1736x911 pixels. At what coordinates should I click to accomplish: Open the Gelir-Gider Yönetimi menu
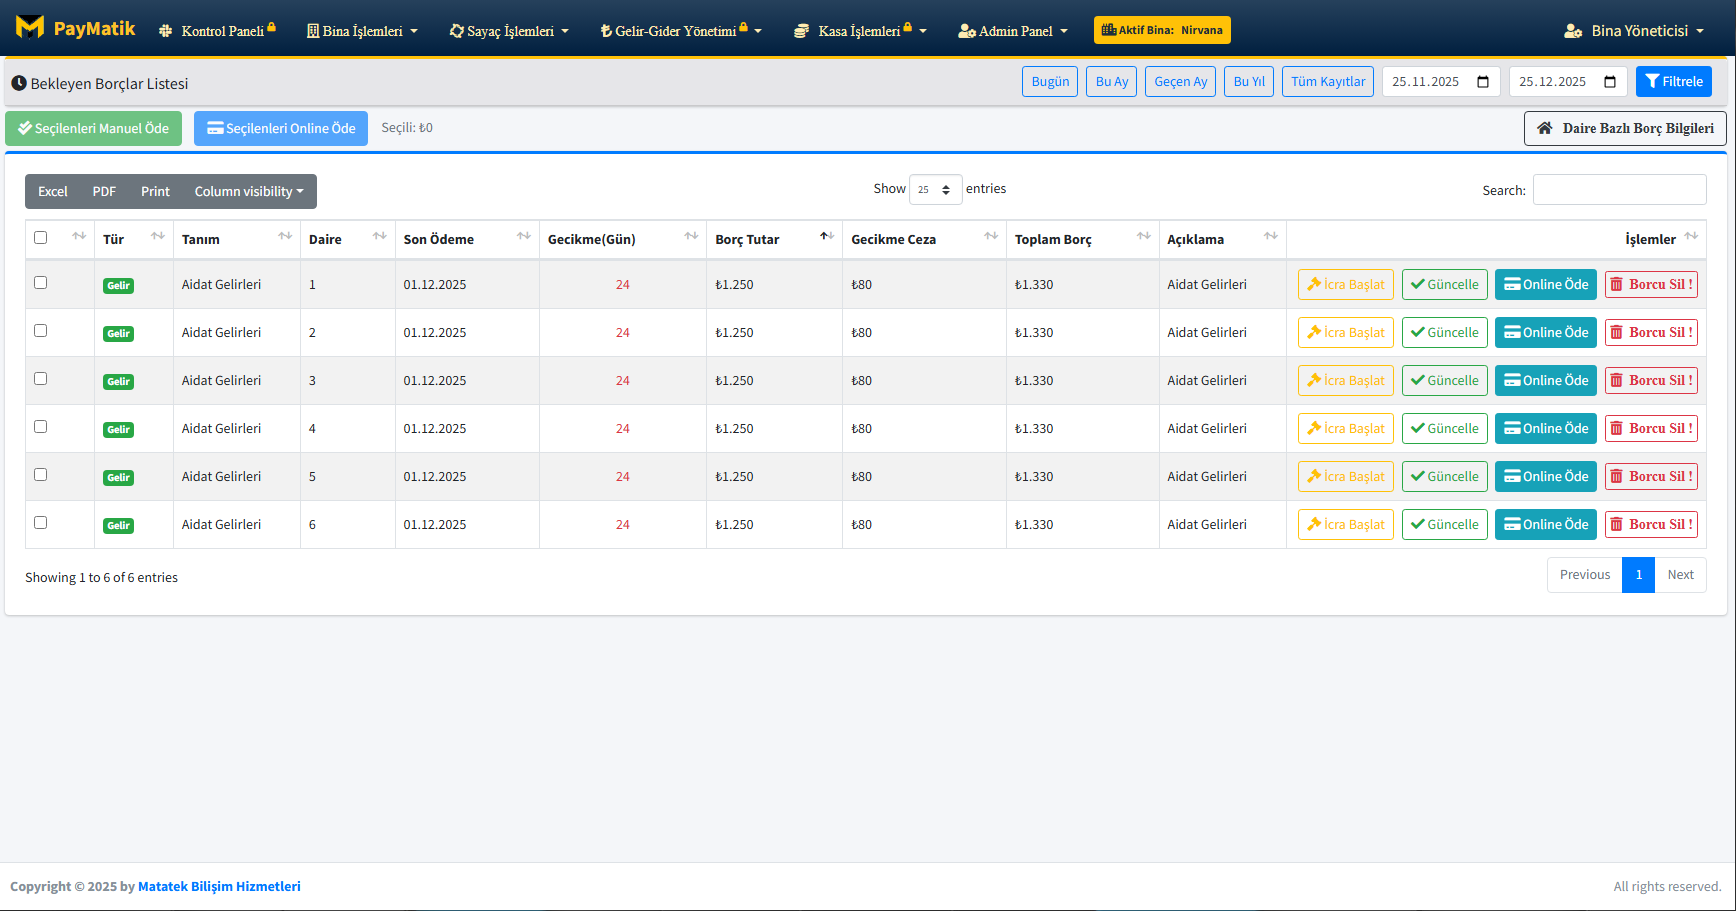[680, 31]
